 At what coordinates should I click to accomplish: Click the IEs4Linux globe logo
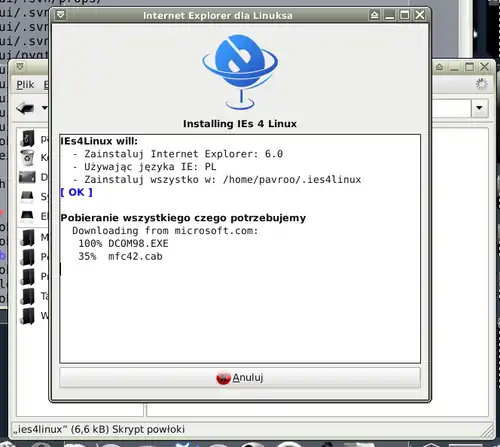tap(240, 72)
